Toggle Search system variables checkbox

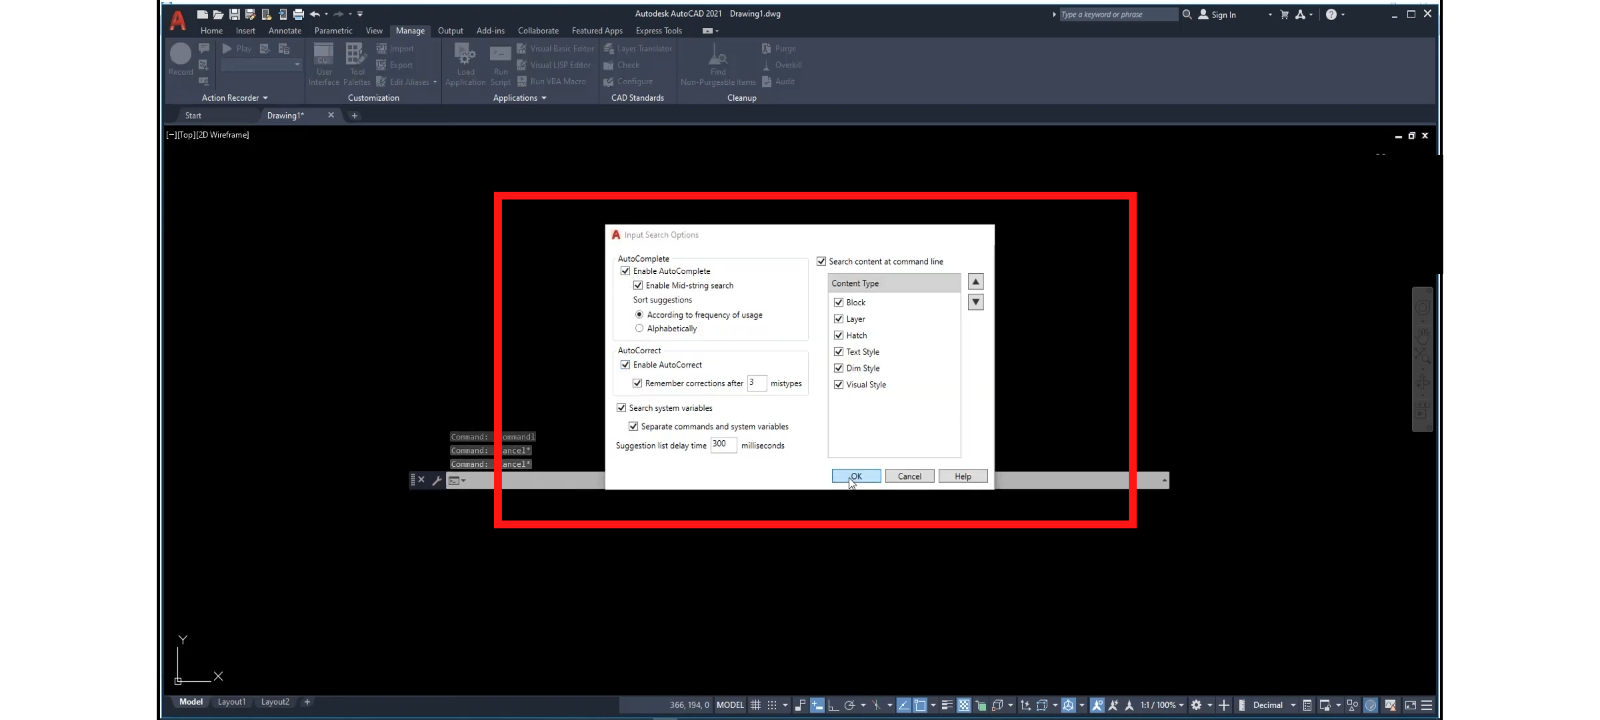[621, 408]
